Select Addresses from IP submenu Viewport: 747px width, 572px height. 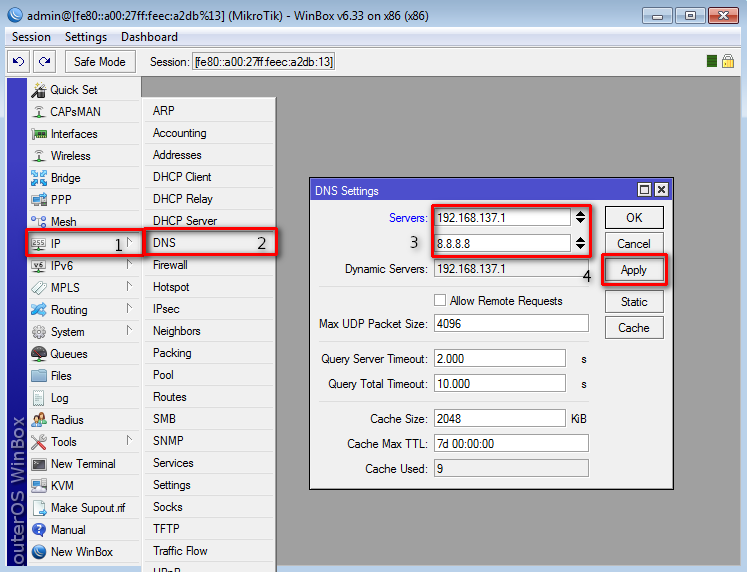210,155
